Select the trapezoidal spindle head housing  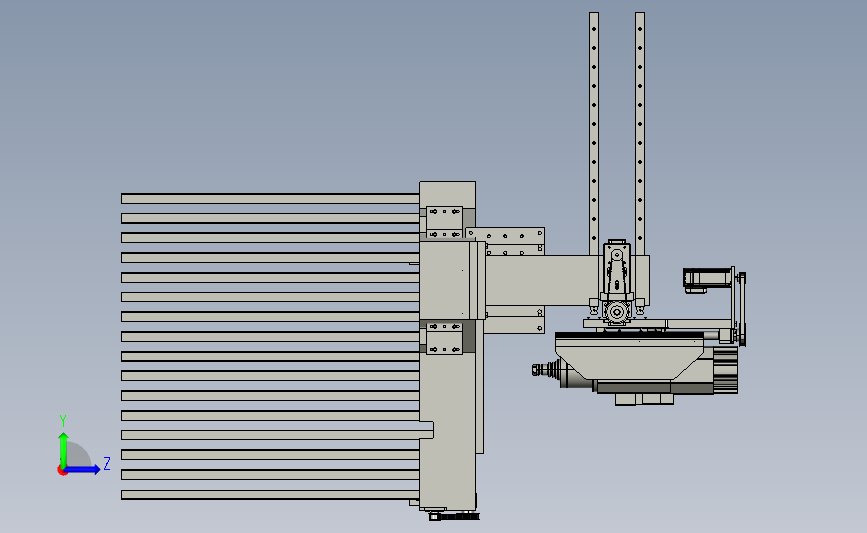(630, 357)
